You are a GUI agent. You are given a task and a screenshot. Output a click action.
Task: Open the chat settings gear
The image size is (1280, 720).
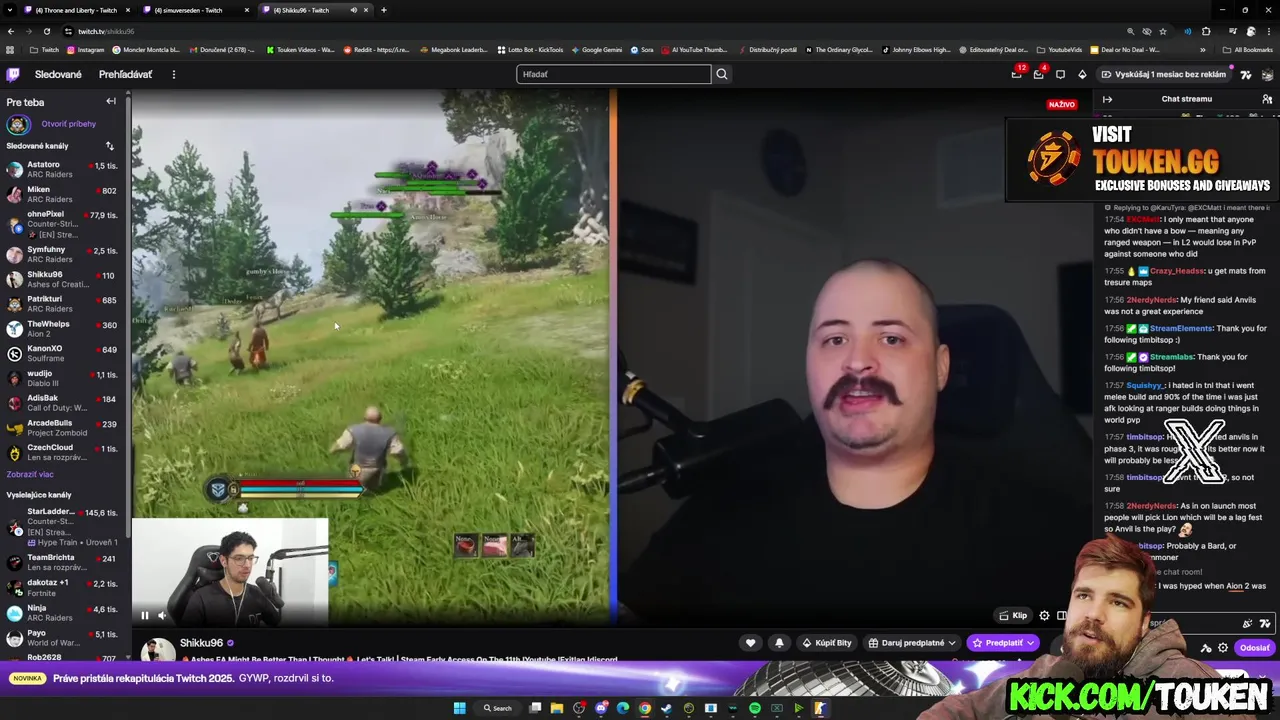click(1222, 648)
